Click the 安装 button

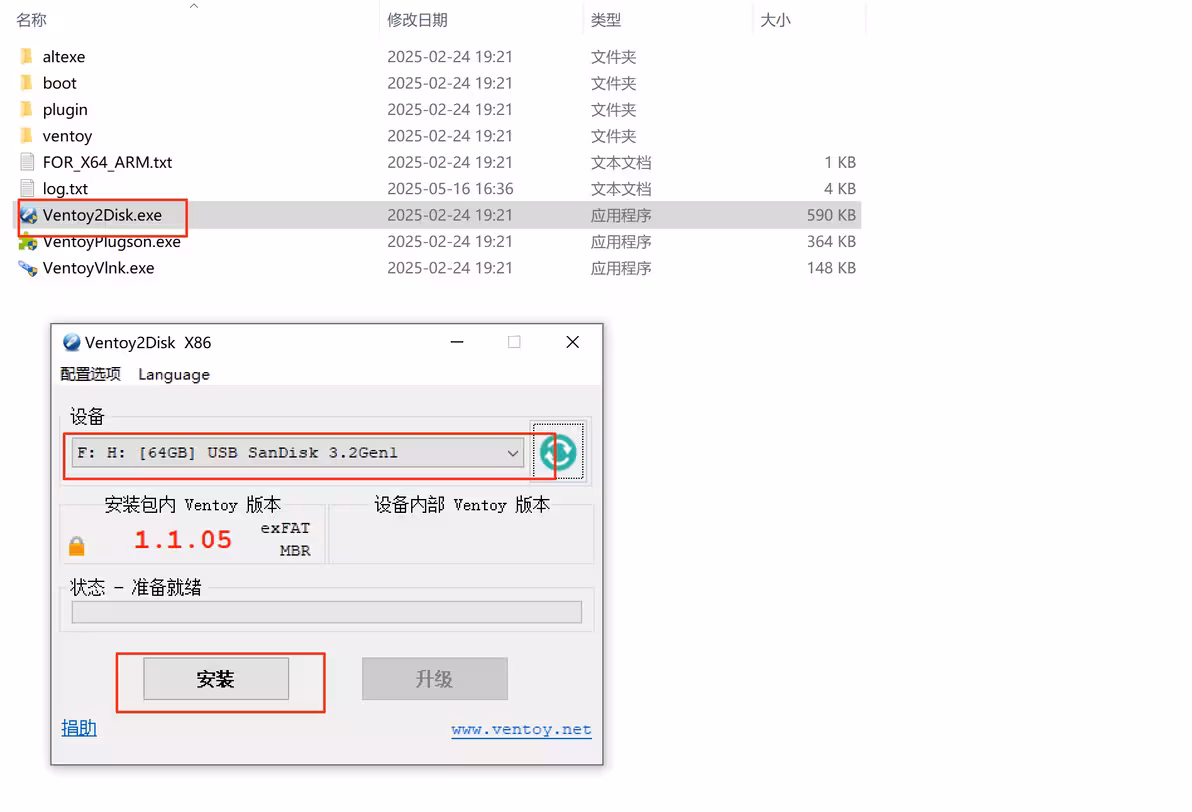(216, 679)
